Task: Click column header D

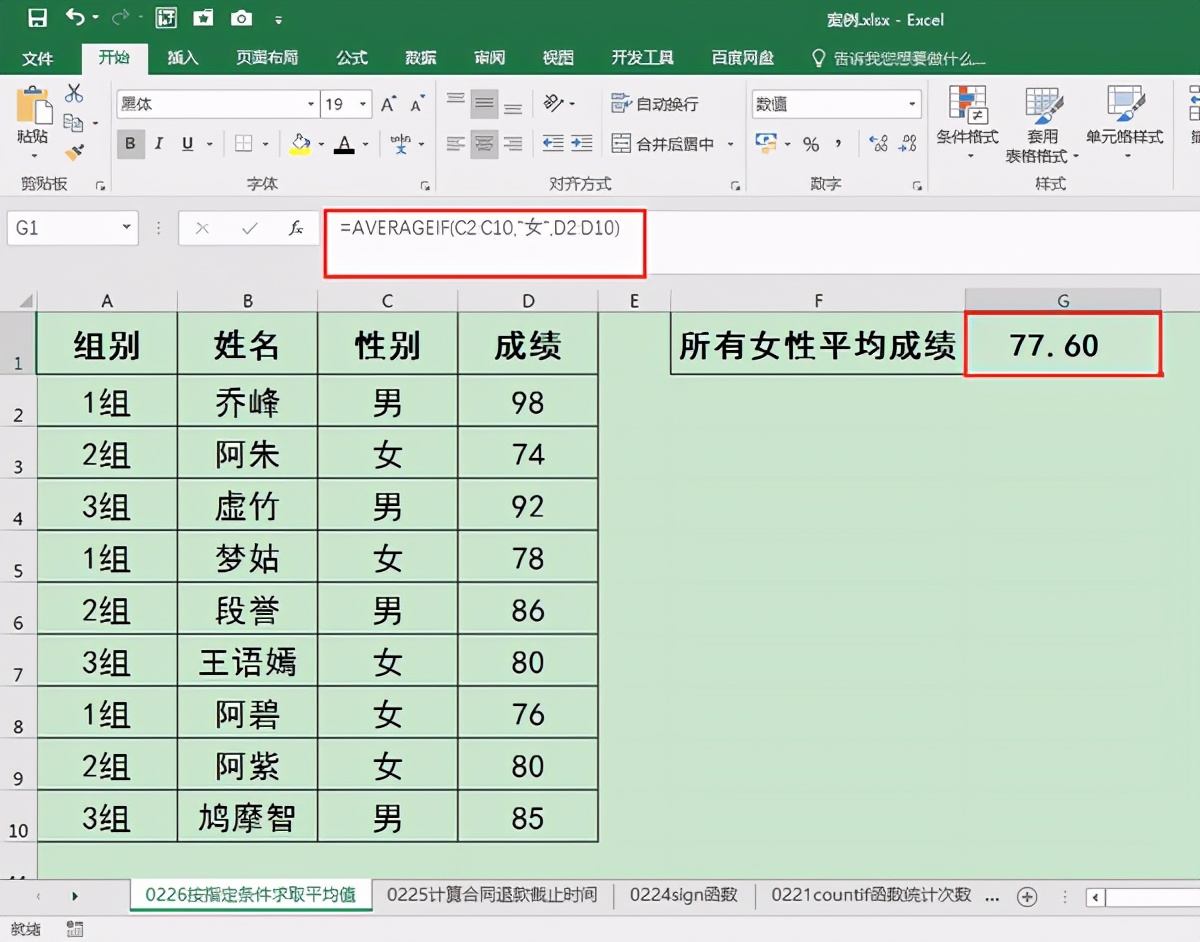Action: pos(527,300)
